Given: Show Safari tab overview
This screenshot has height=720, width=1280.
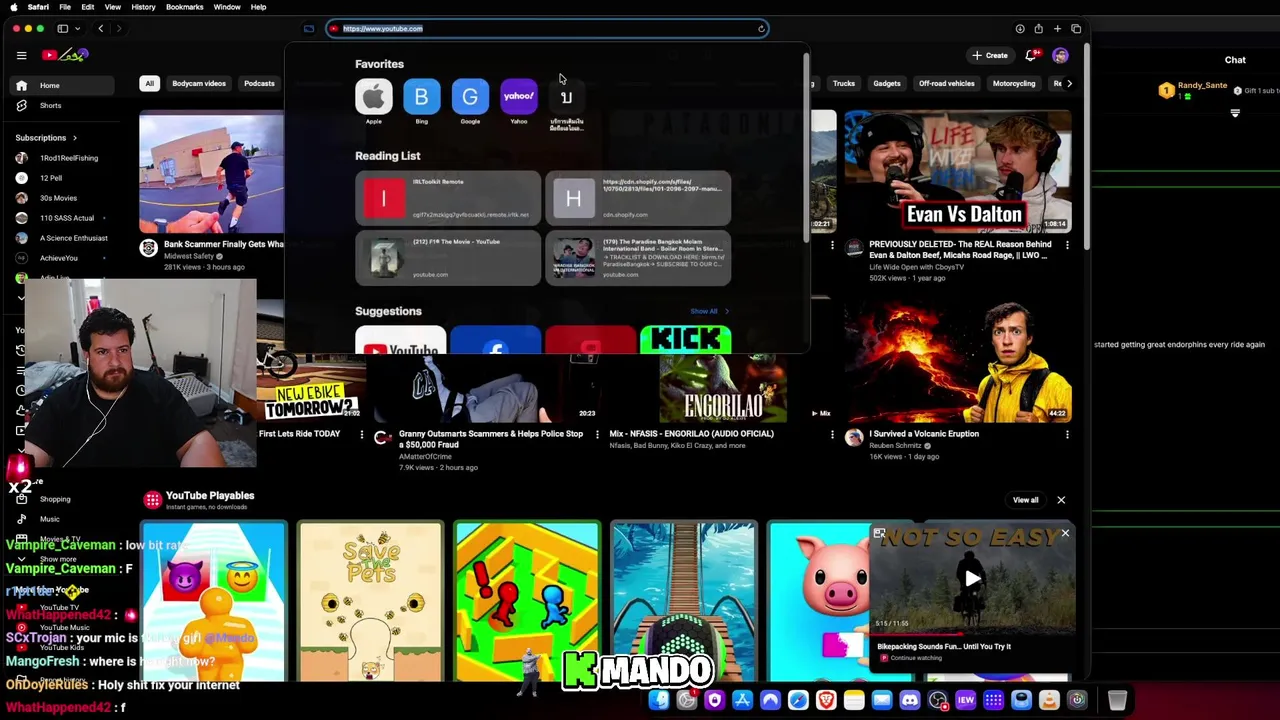Looking at the screenshot, I should tap(1076, 29).
